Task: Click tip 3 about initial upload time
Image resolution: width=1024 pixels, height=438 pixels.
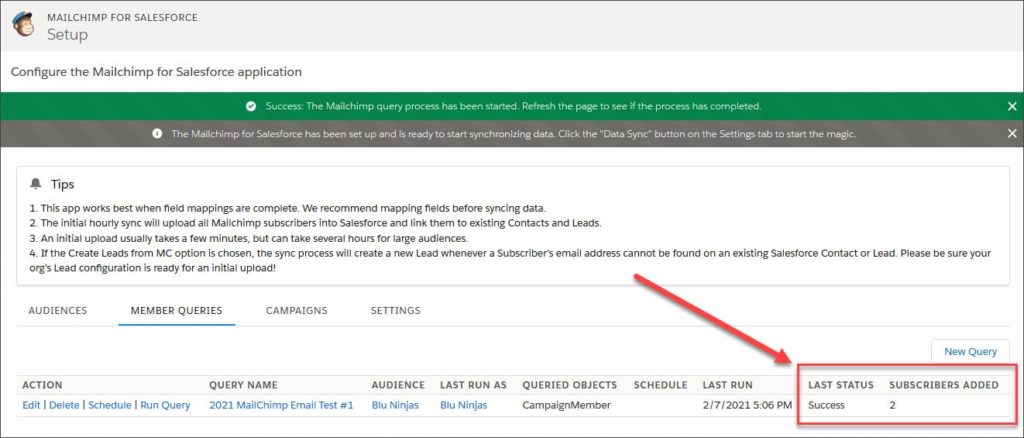Action: (249, 238)
